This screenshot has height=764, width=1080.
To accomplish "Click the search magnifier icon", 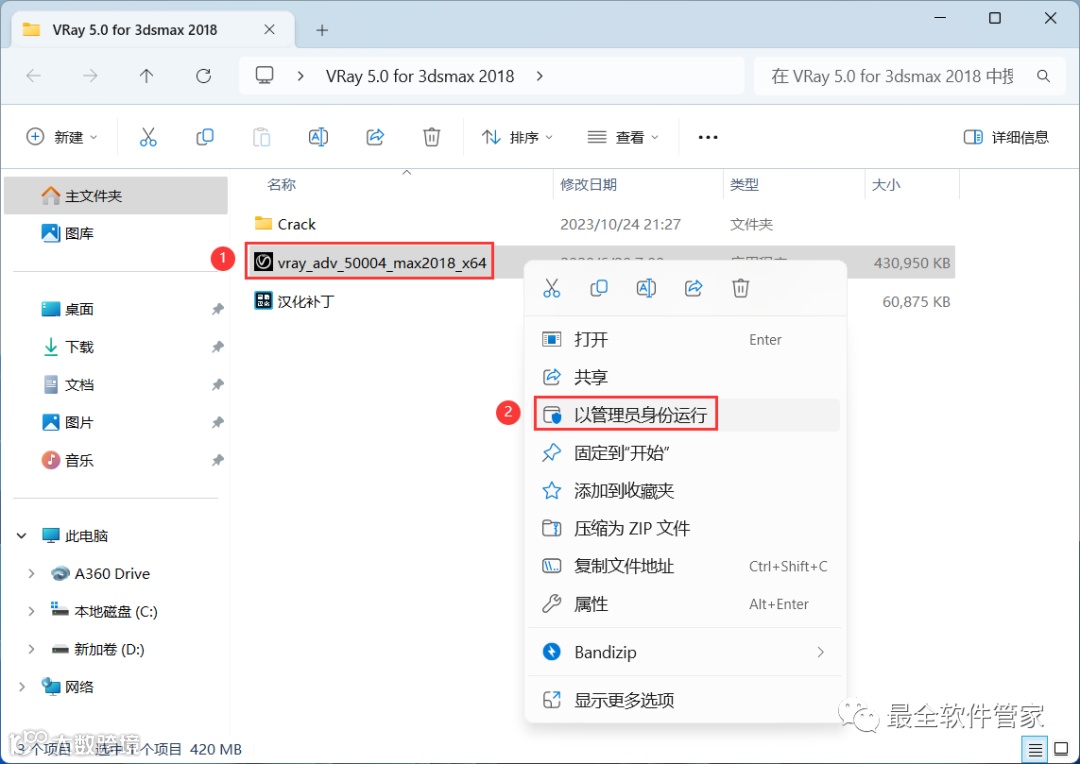I will coord(1043,76).
